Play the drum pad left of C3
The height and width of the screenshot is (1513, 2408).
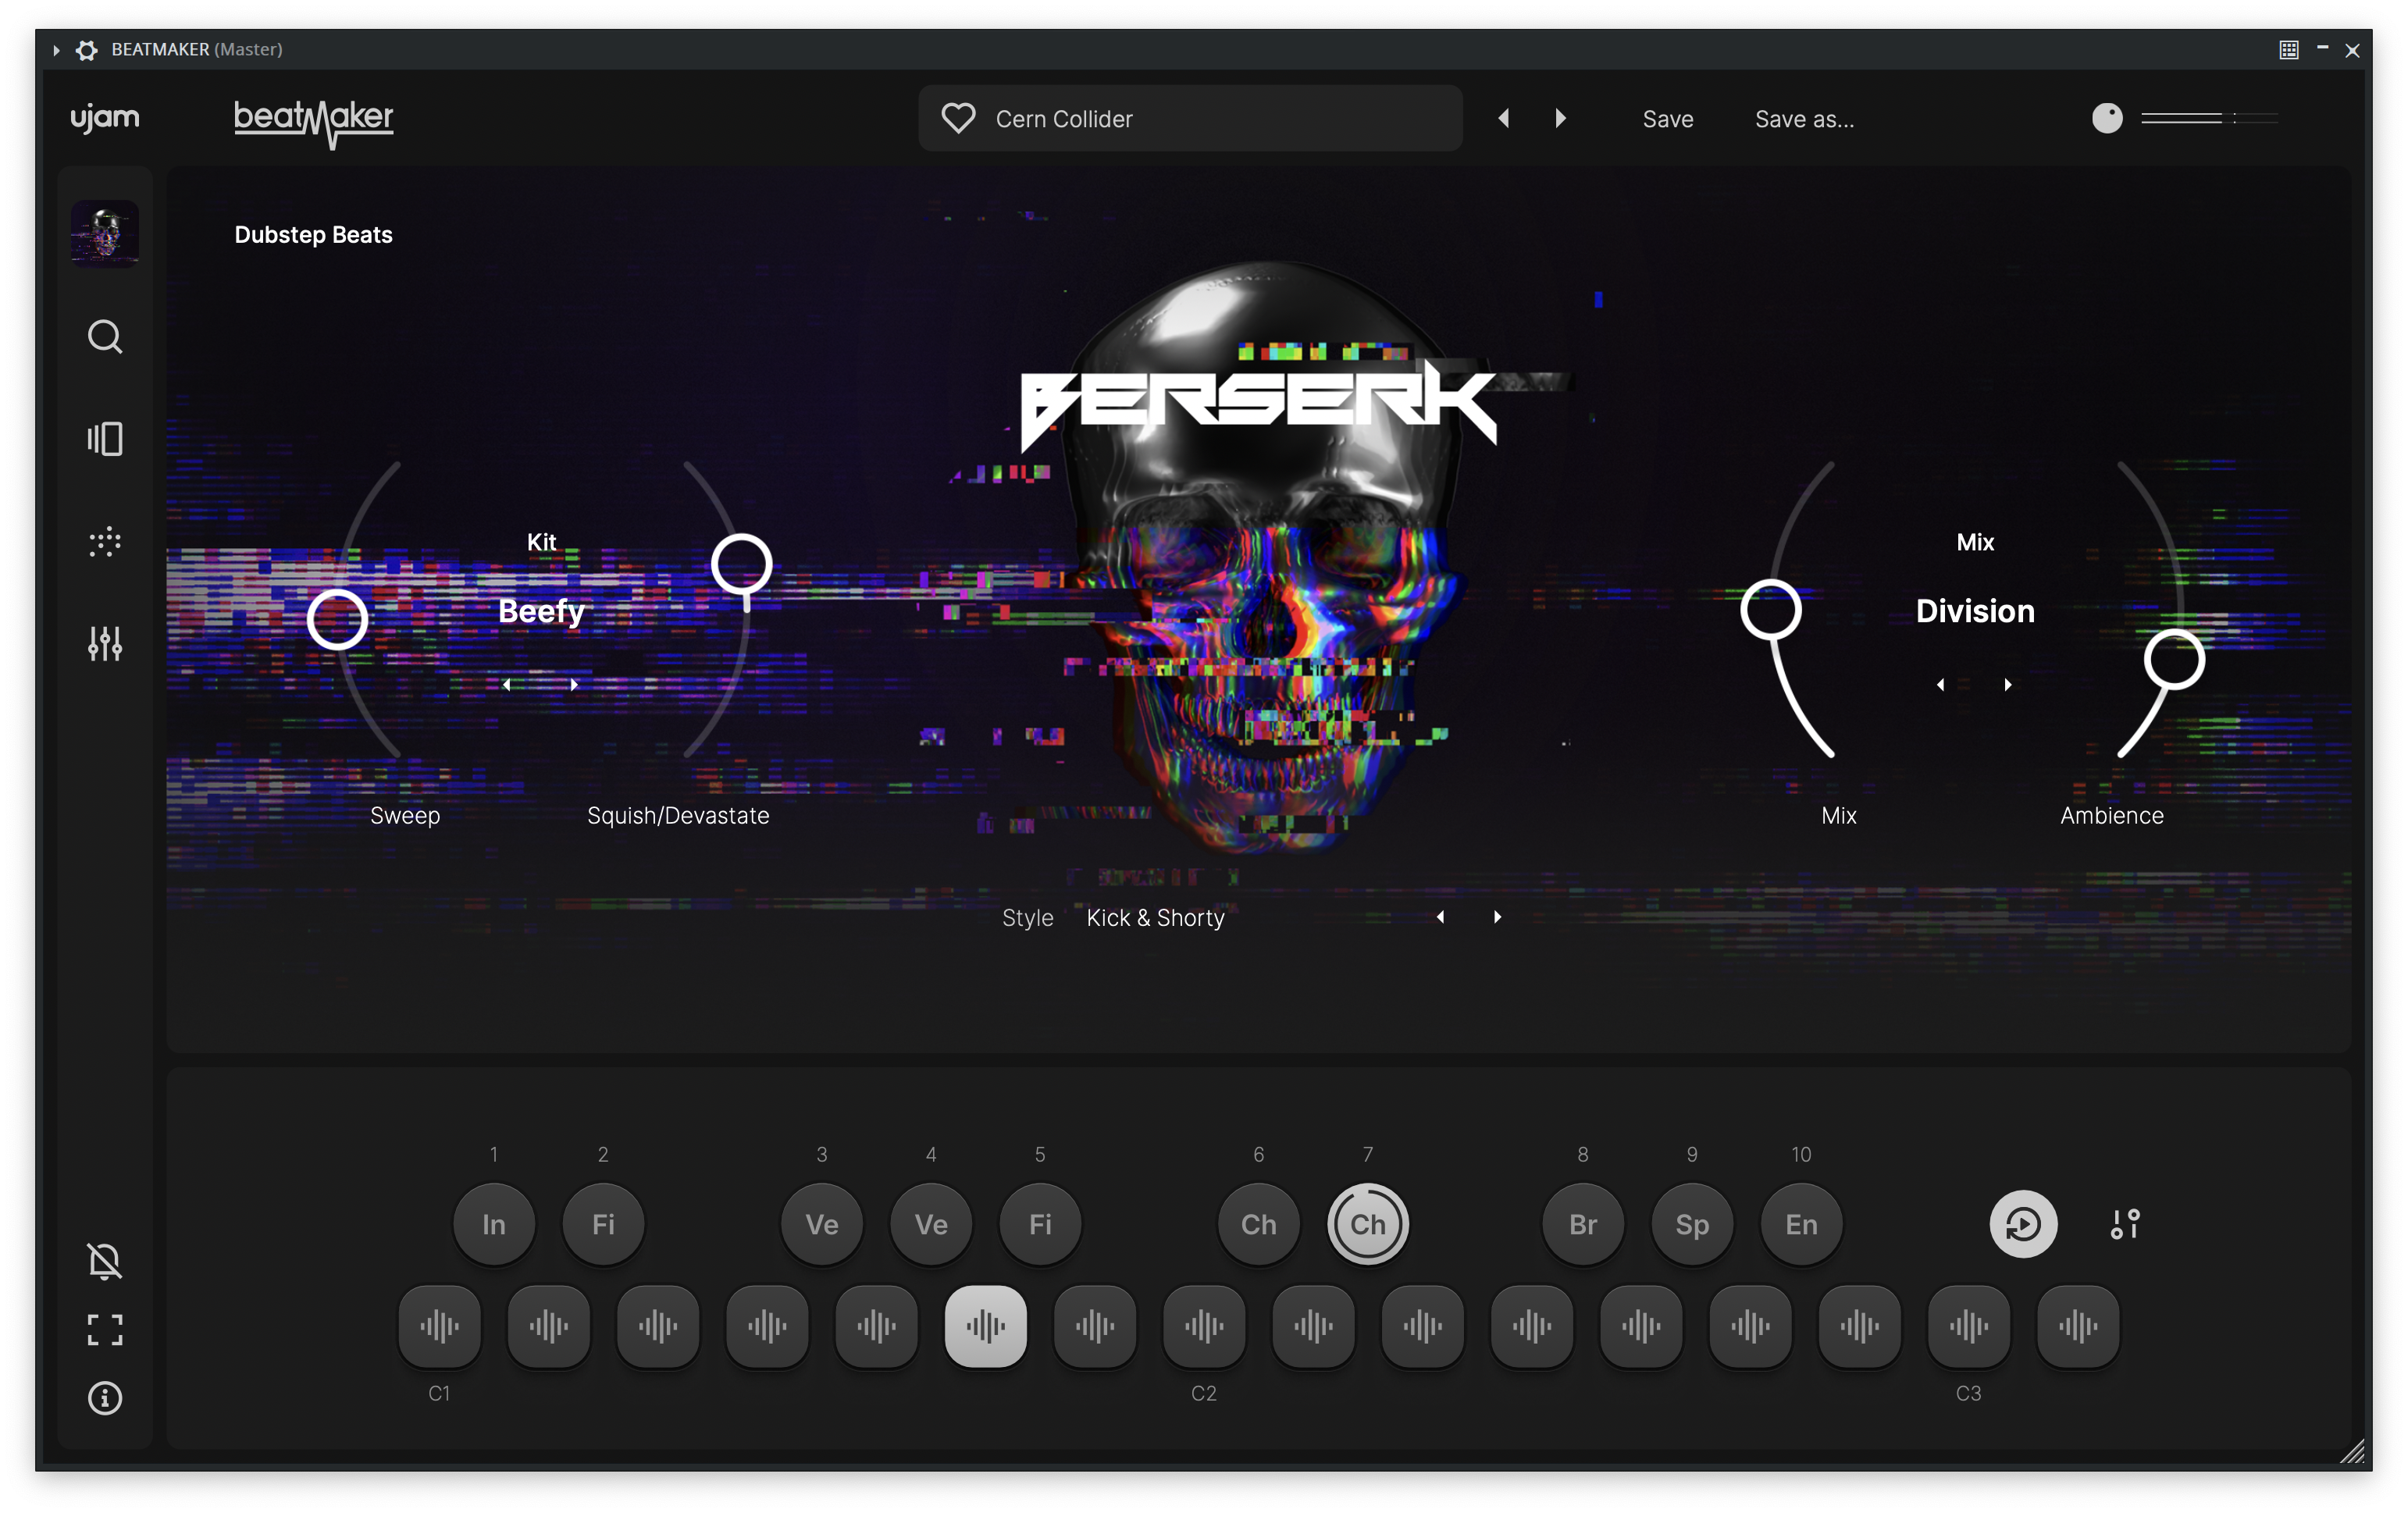(1859, 1326)
